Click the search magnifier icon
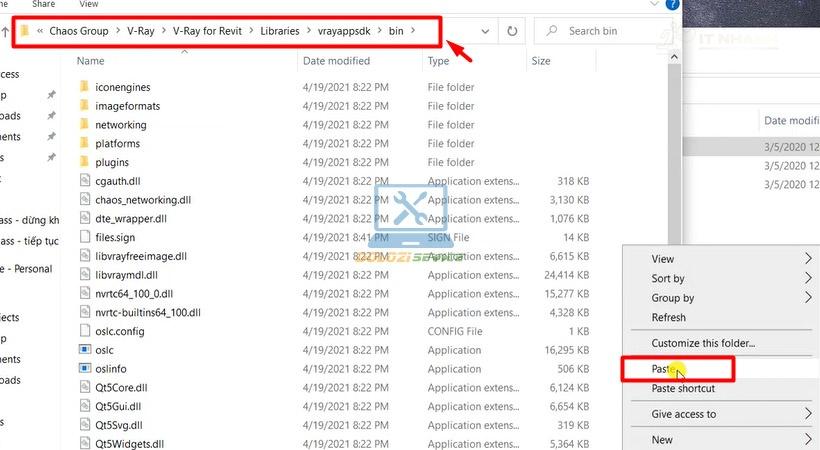The width and height of the screenshot is (820, 450). click(x=552, y=31)
